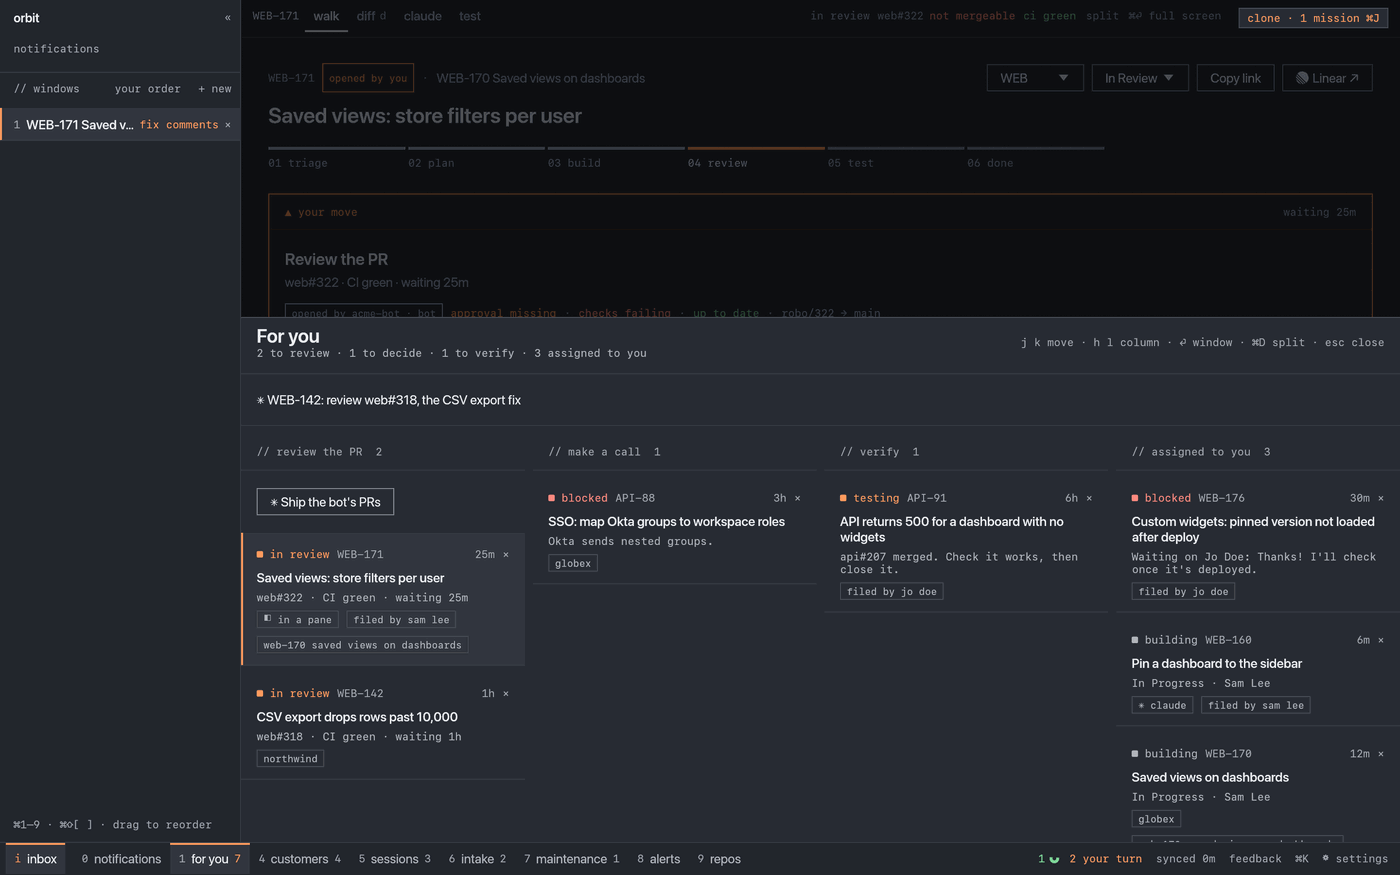This screenshot has width=1400, height=875.
Task: Close the WEB-171 window row
Action: tap(228, 125)
